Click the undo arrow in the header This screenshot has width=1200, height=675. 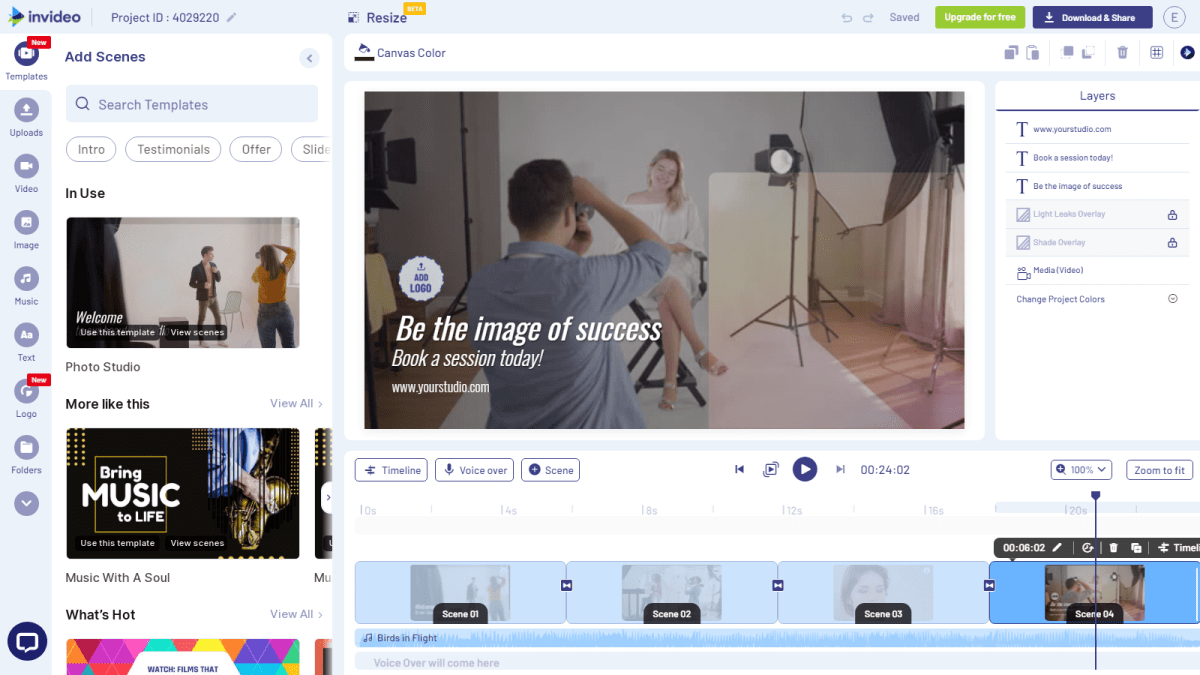point(846,18)
